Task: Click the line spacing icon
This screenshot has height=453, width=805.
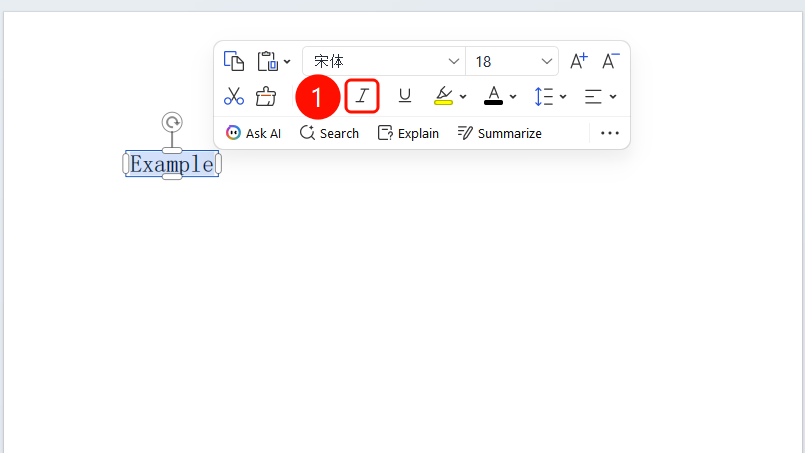Action: tap(544, 96)
